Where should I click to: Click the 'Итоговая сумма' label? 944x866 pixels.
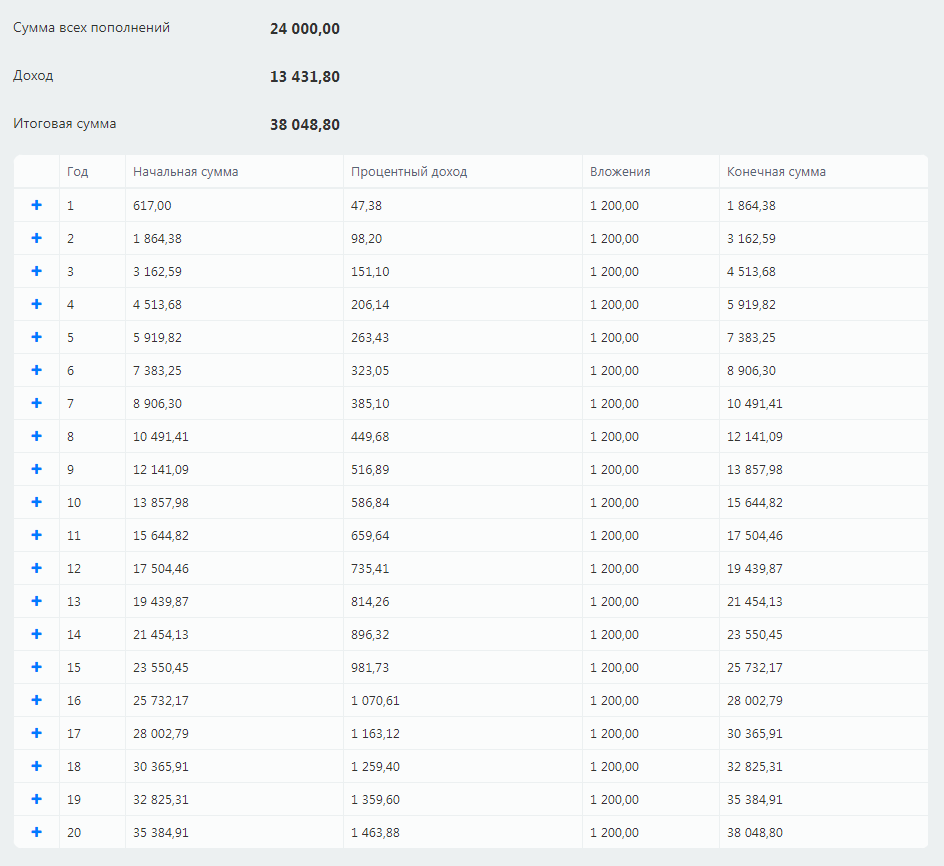pos(64,123)
